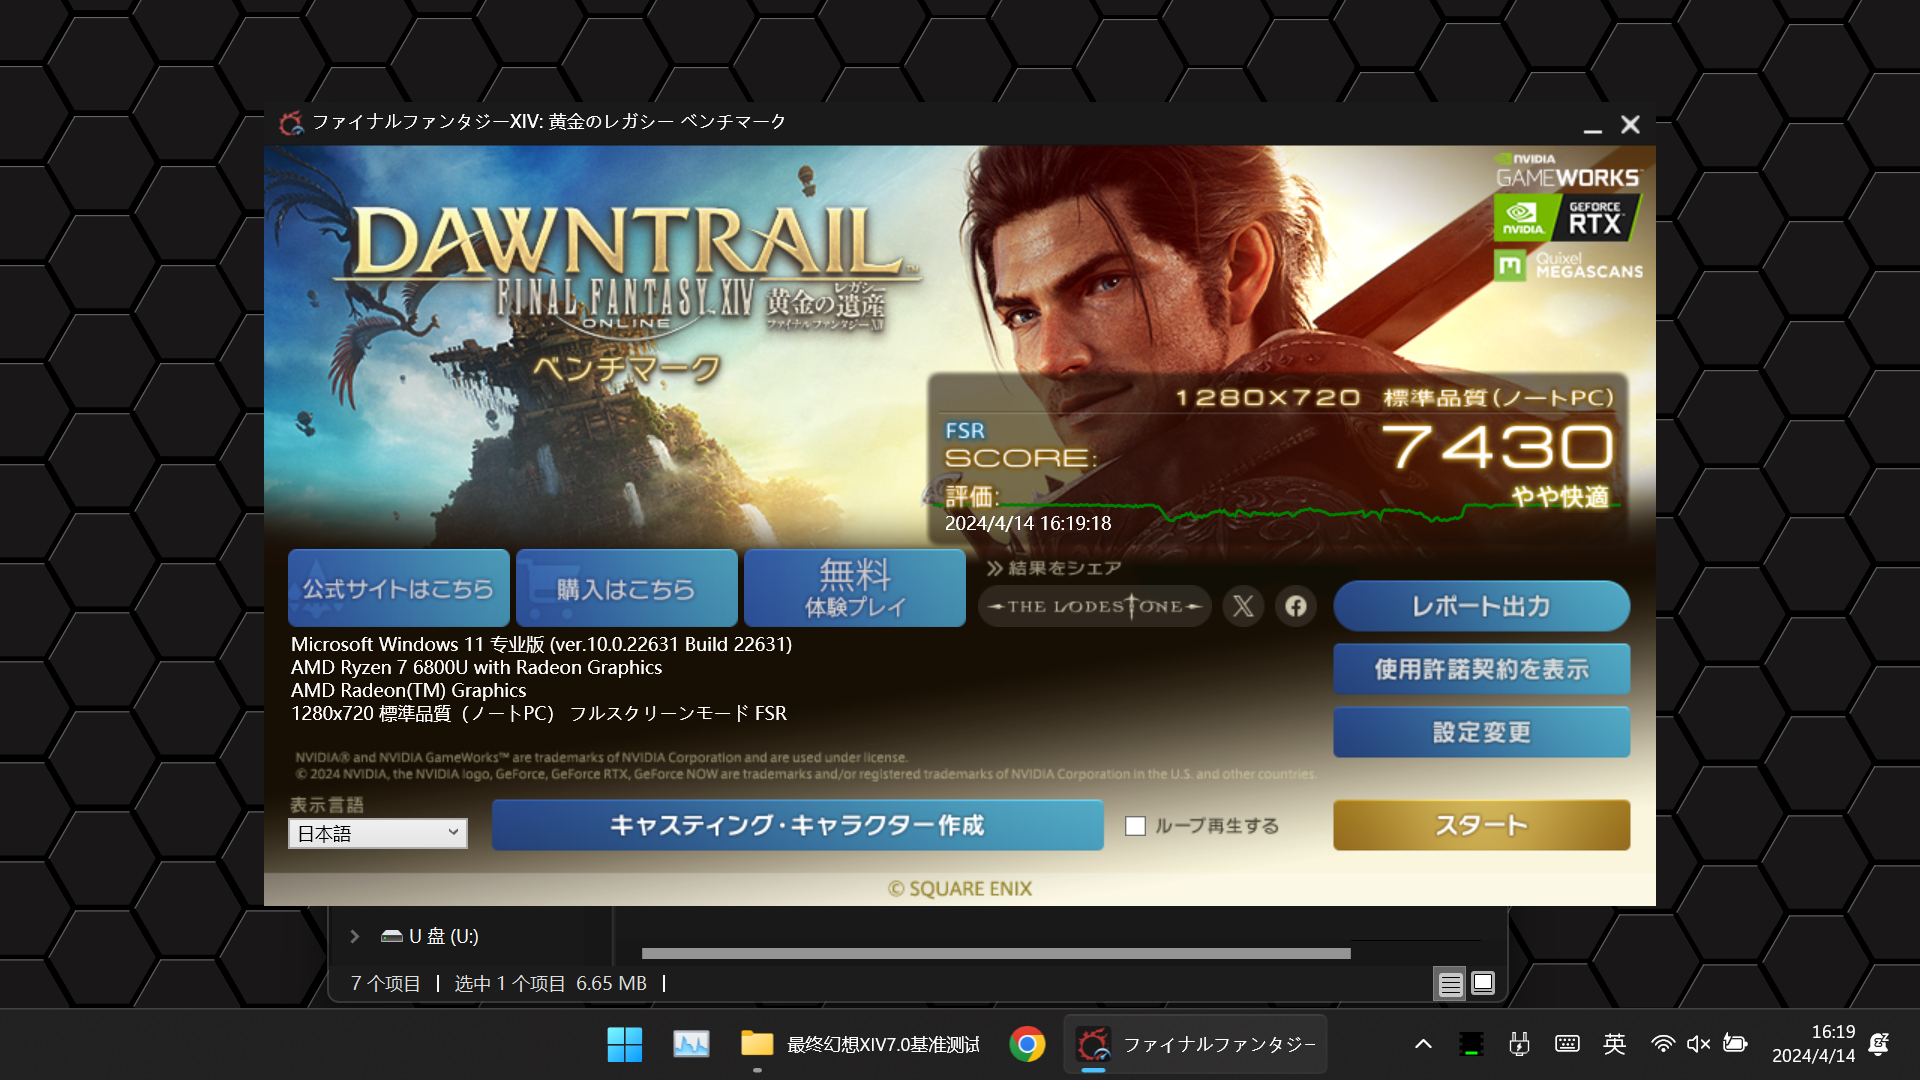Viewport: 1920px width, 1080px height.
Task: Click the FFXIV benchmark taskbar icon
Action: coord(1096,1043)
